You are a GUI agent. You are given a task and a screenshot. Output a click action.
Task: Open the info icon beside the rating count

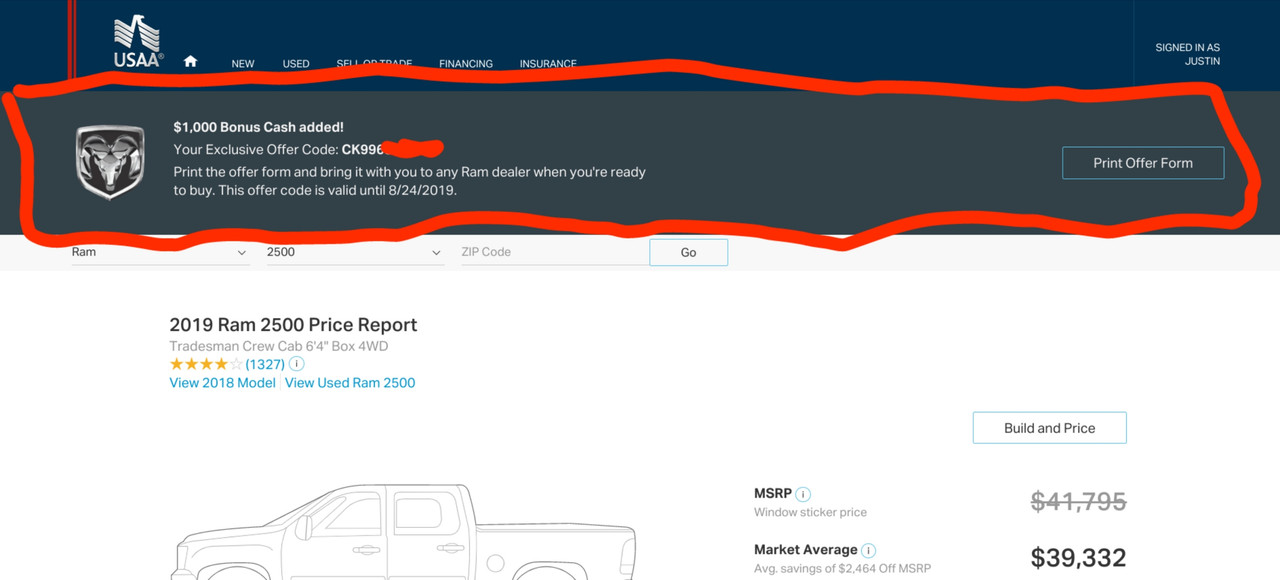point(296,364)
